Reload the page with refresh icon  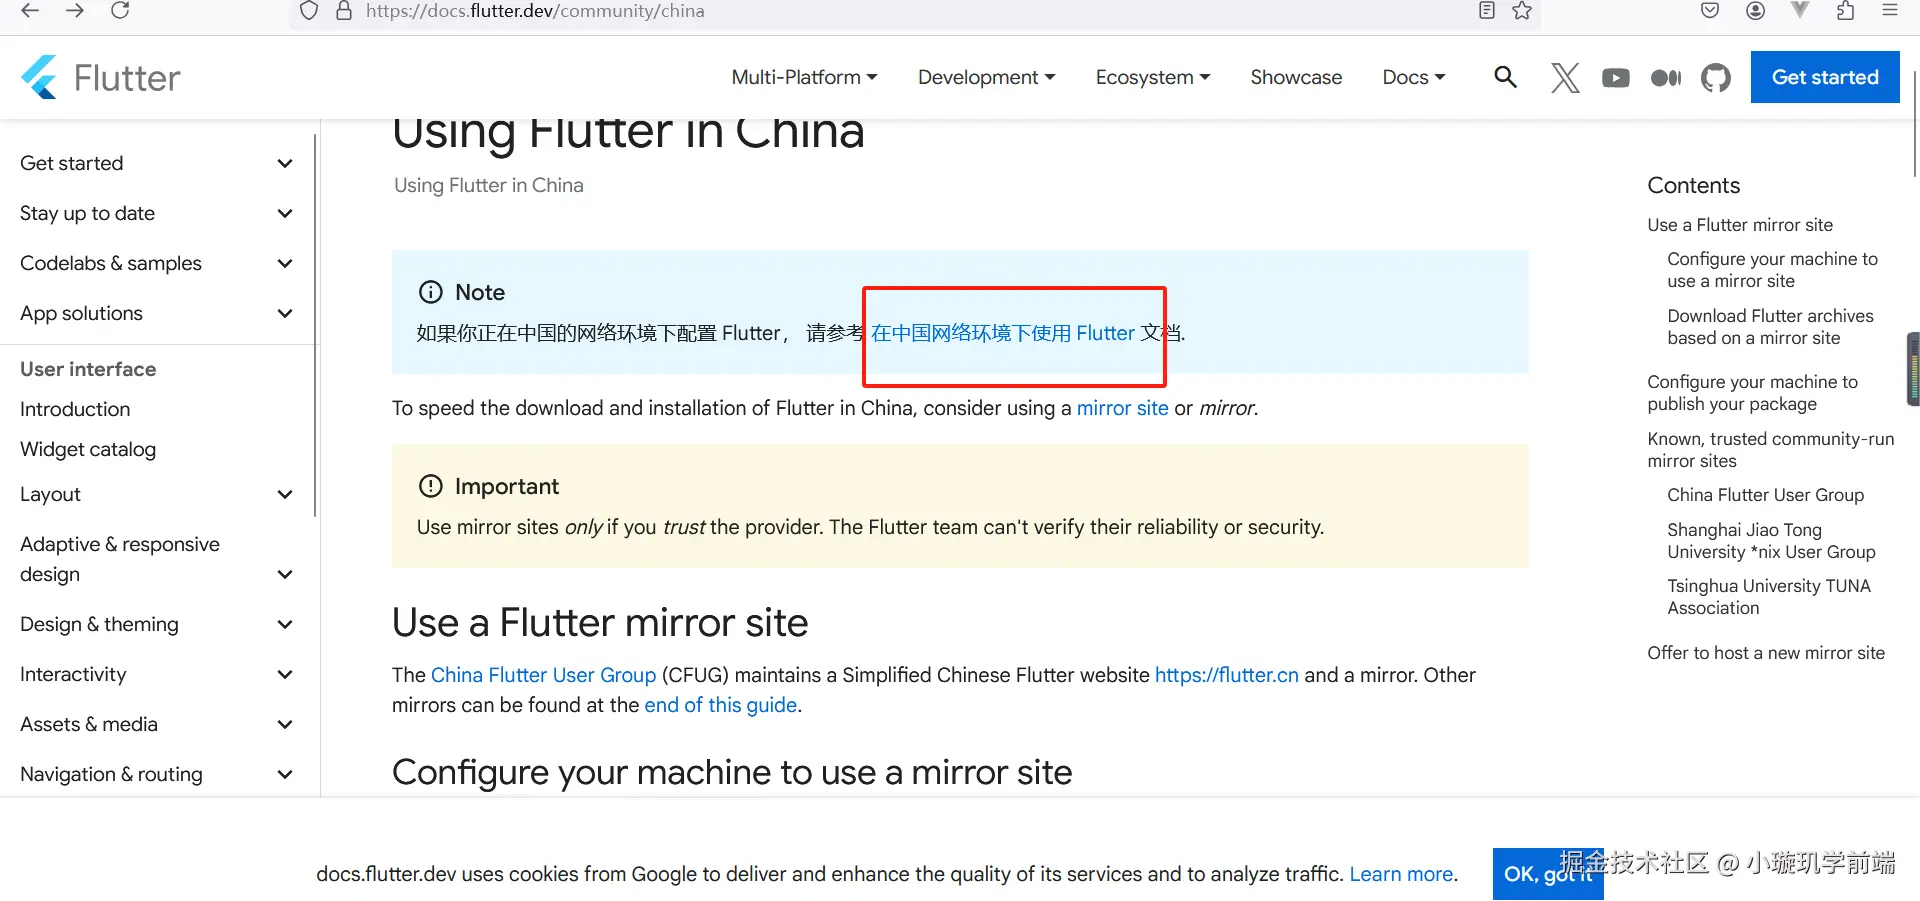pyautogui.click(x=120, y=11)
